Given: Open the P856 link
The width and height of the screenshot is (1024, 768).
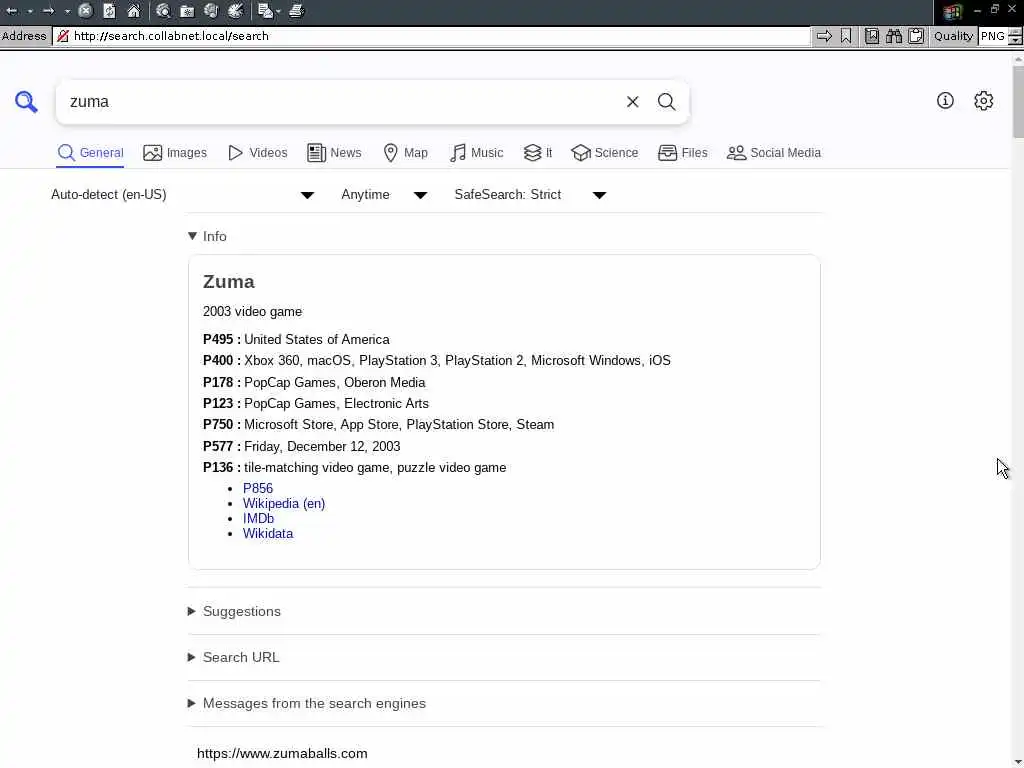Looking at the screenshot, I should [x=258, y=488].
